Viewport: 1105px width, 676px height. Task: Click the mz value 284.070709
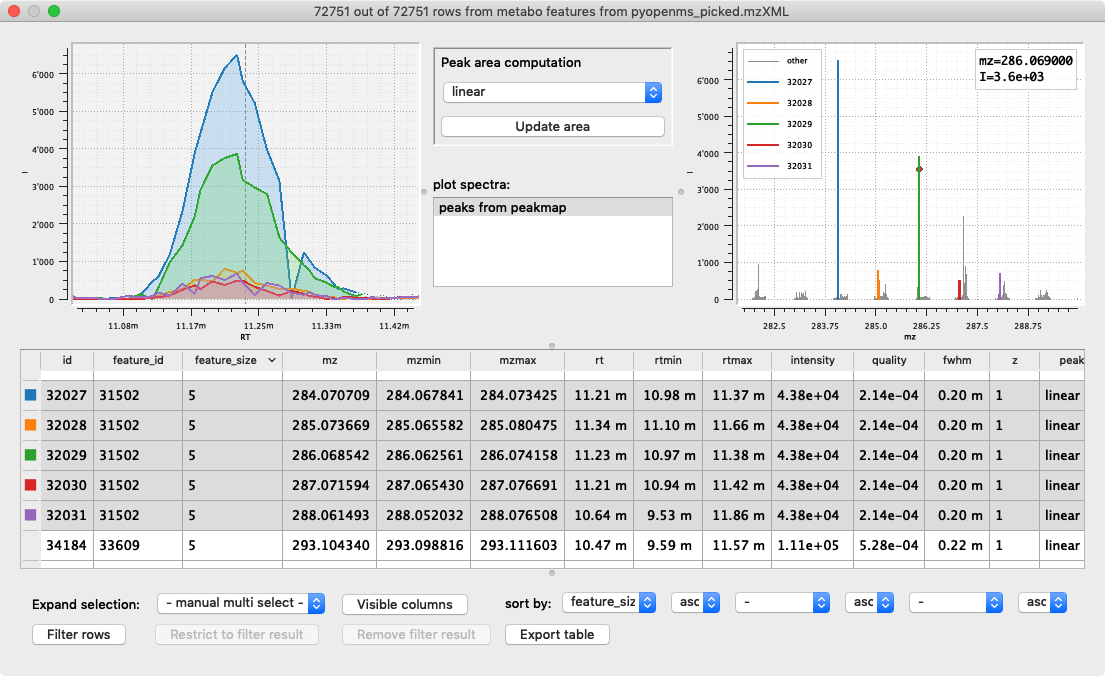[331, 395]
